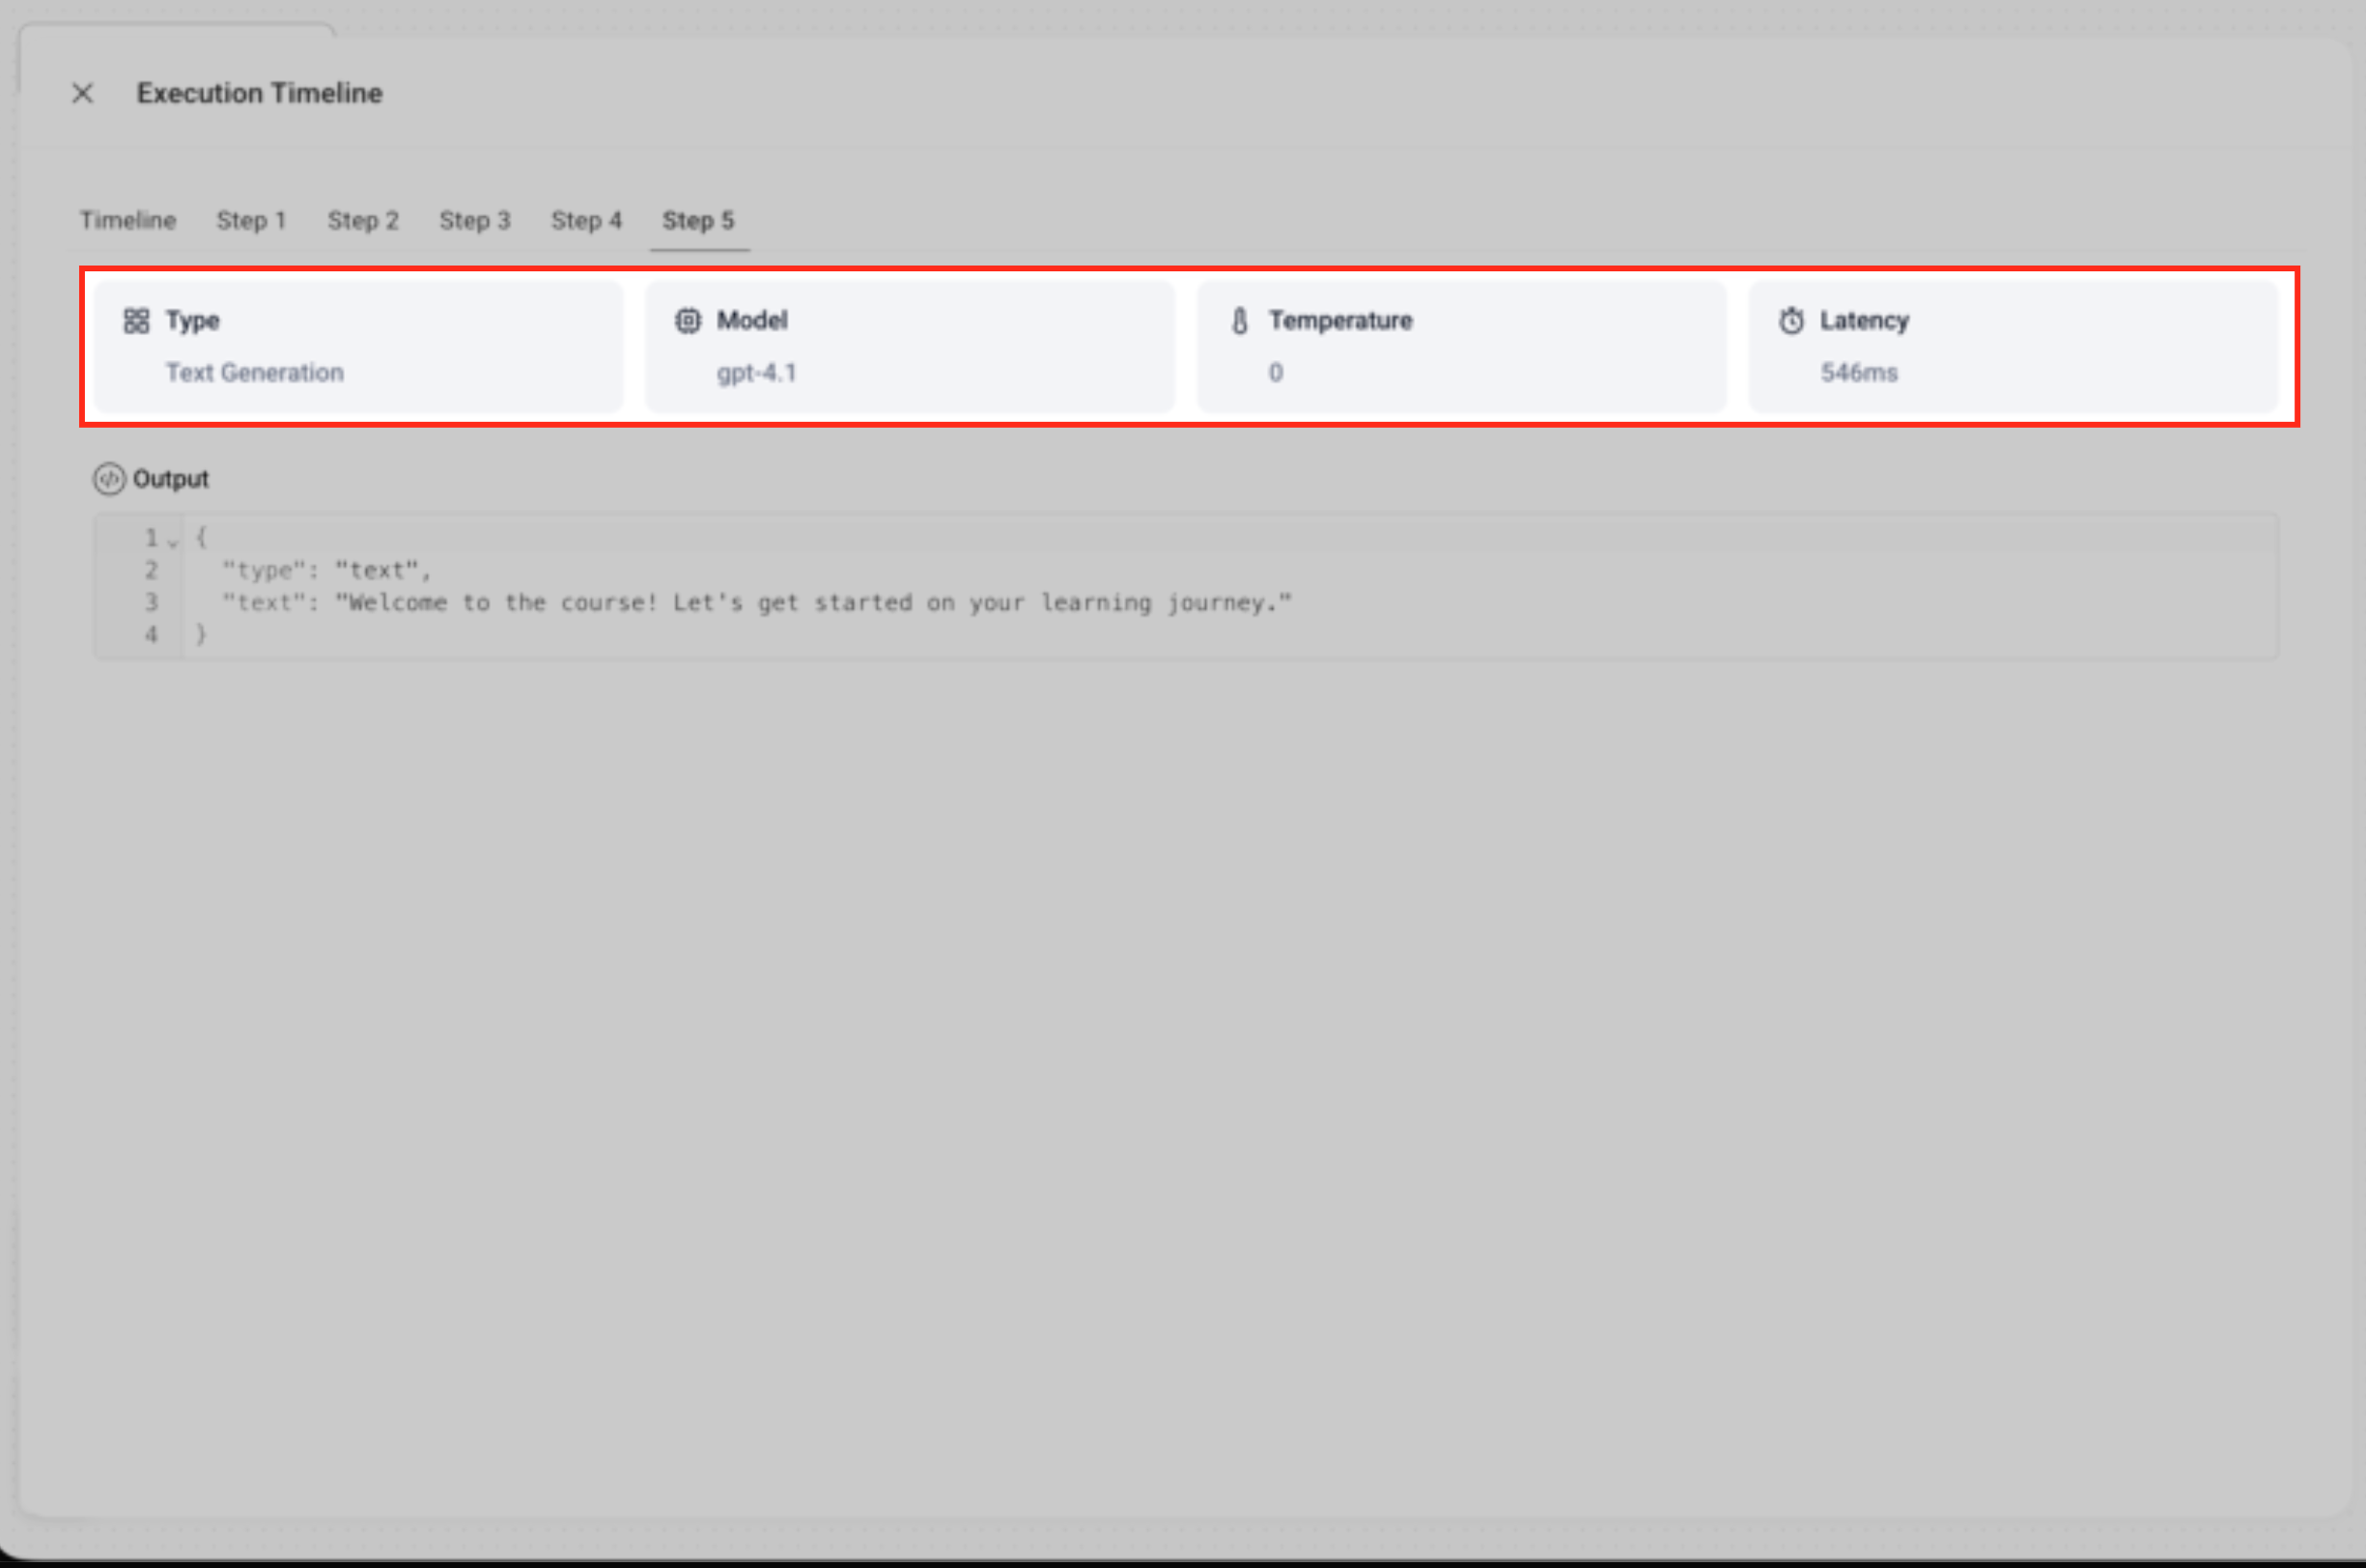This screenshot has width=2366, height=1568.
Task: Click the 546ms latency value
Action: (x=1858, y=373)
